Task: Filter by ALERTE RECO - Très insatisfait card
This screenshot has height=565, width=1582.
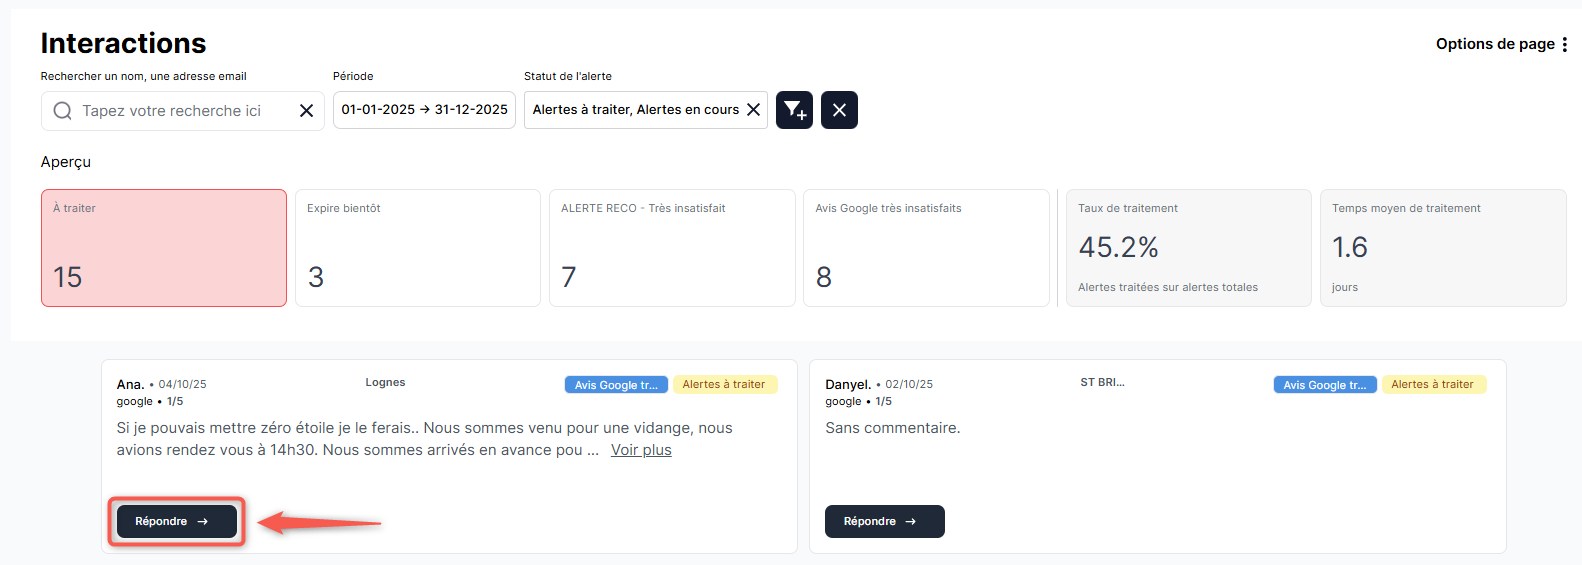Action: [x=672, y=248]
